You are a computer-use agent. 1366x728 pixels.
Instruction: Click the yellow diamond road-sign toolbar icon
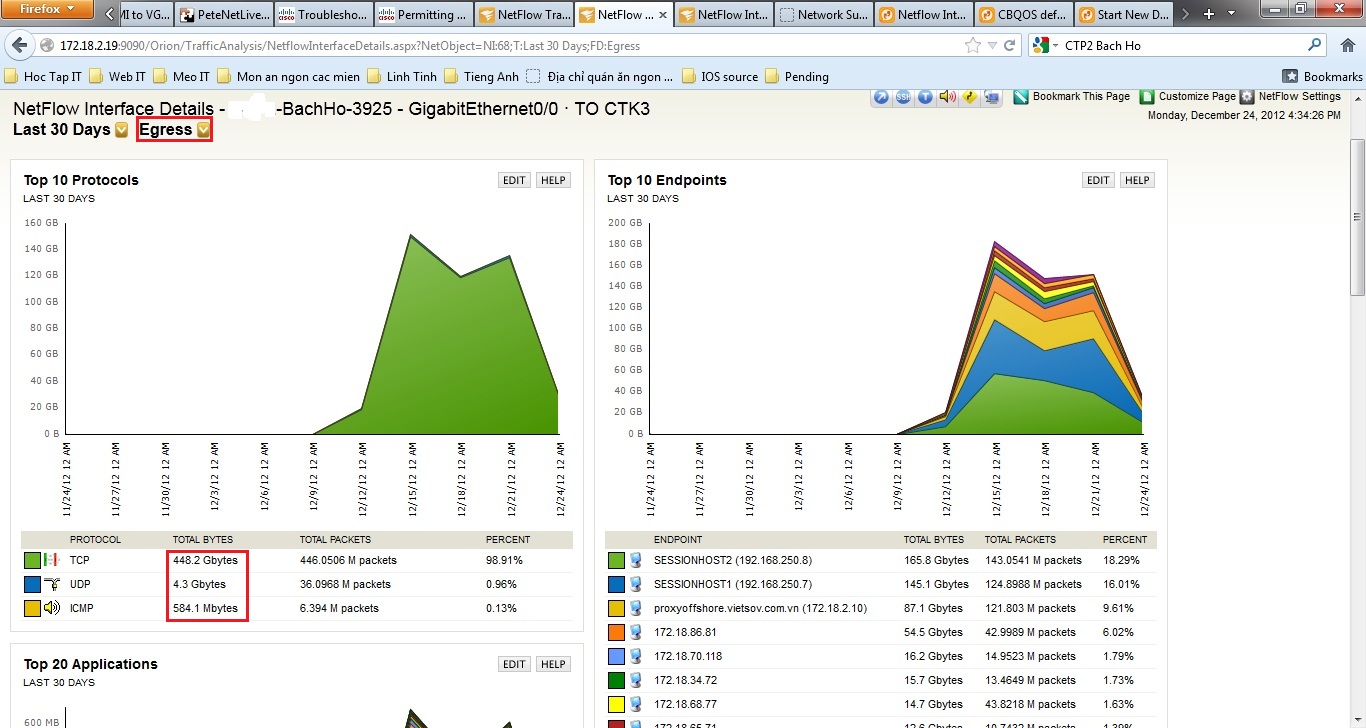pos(969,97)
